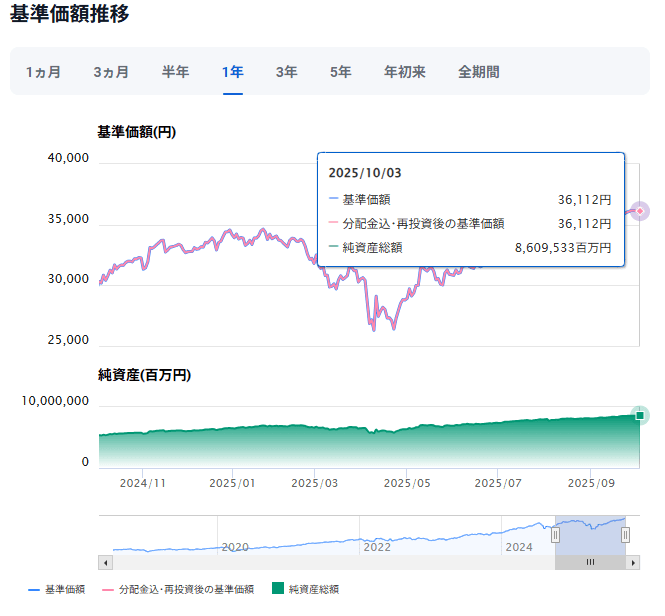This screenshot has width=665, height=616.
Task: Choose the 年初来 range tab
Action: tap(405, 72)
